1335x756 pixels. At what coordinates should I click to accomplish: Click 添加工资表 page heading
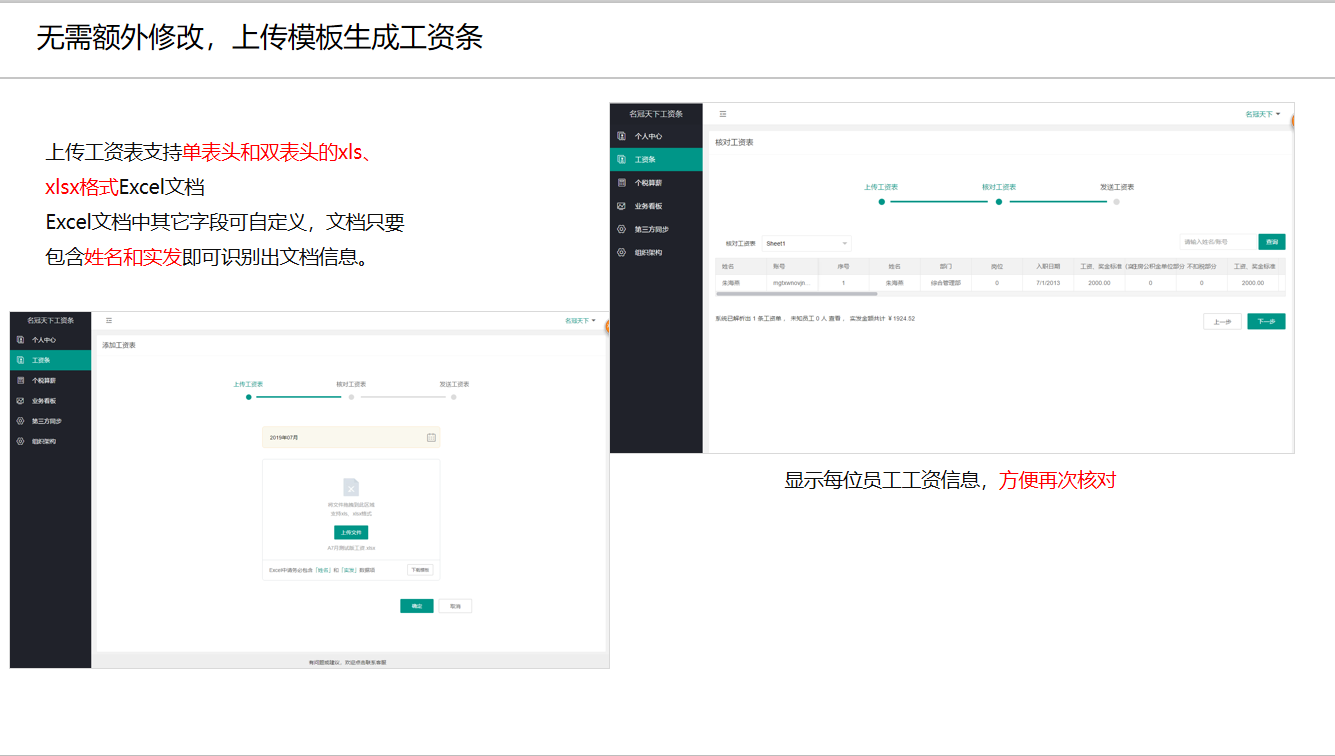[x=119, y=345]
